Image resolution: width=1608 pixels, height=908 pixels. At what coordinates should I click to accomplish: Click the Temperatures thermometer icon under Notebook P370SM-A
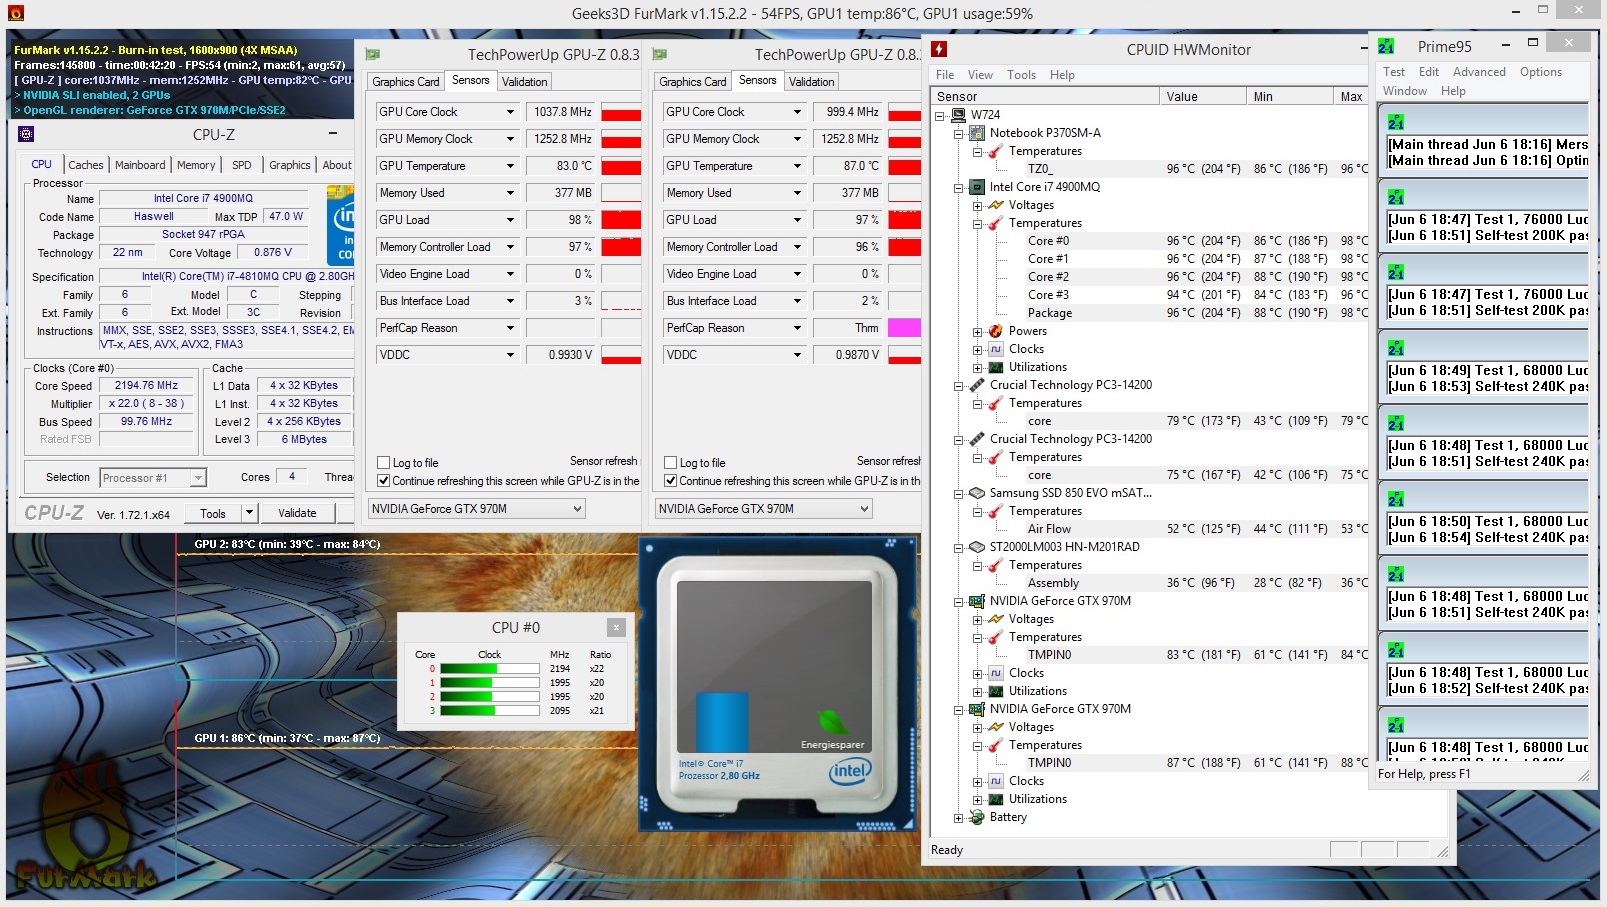click(x=996, y=151)
